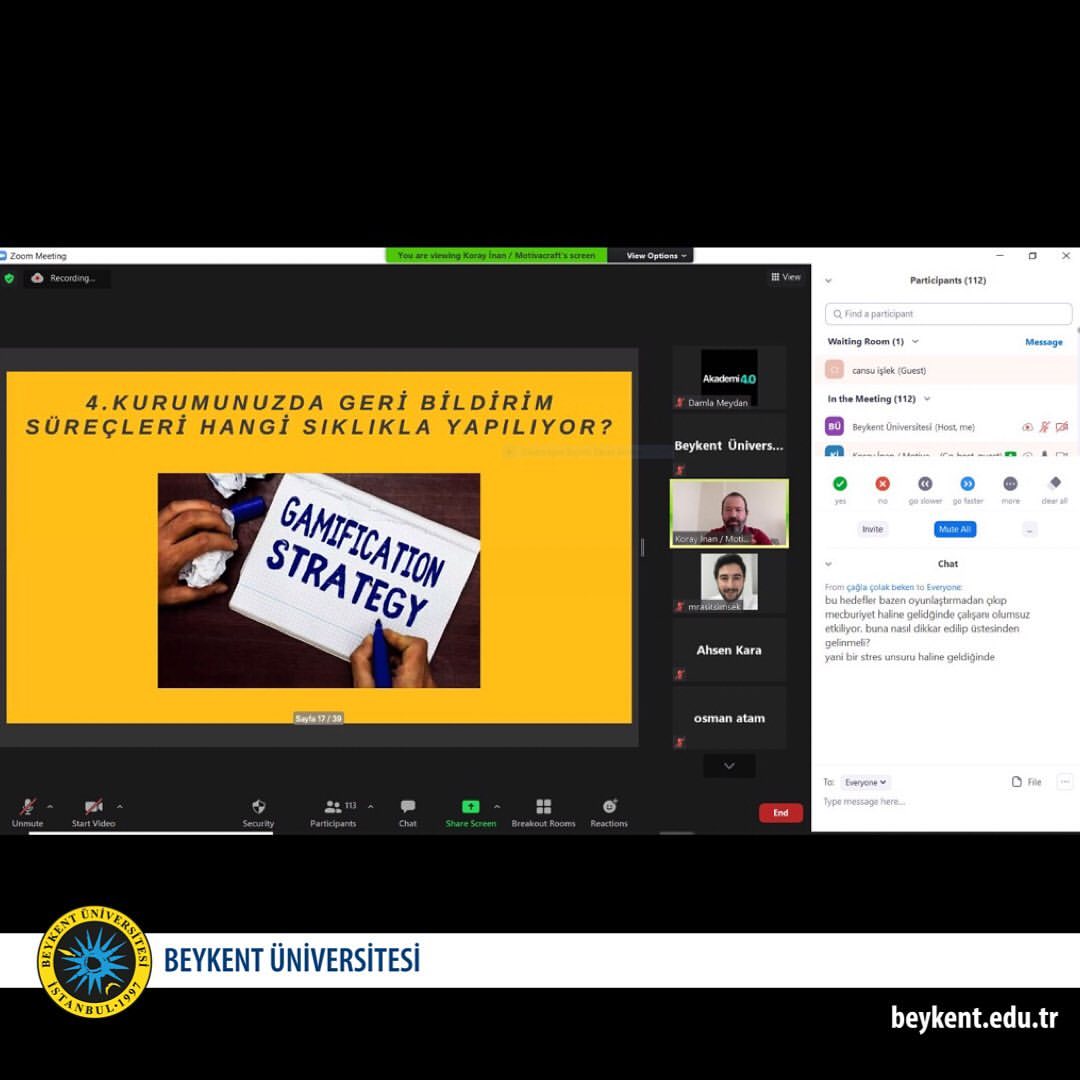Click sender name çağla çolak beken in chat

pos(880,588)
